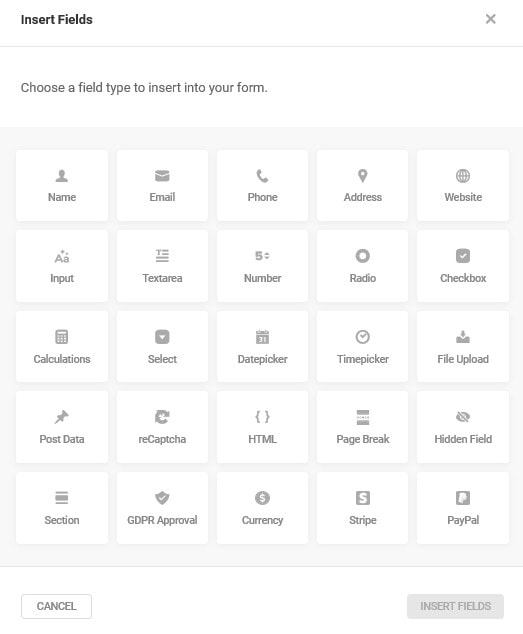Pick the Stripe payment tile
Screen dimensions: 523x634
point(362,508)
